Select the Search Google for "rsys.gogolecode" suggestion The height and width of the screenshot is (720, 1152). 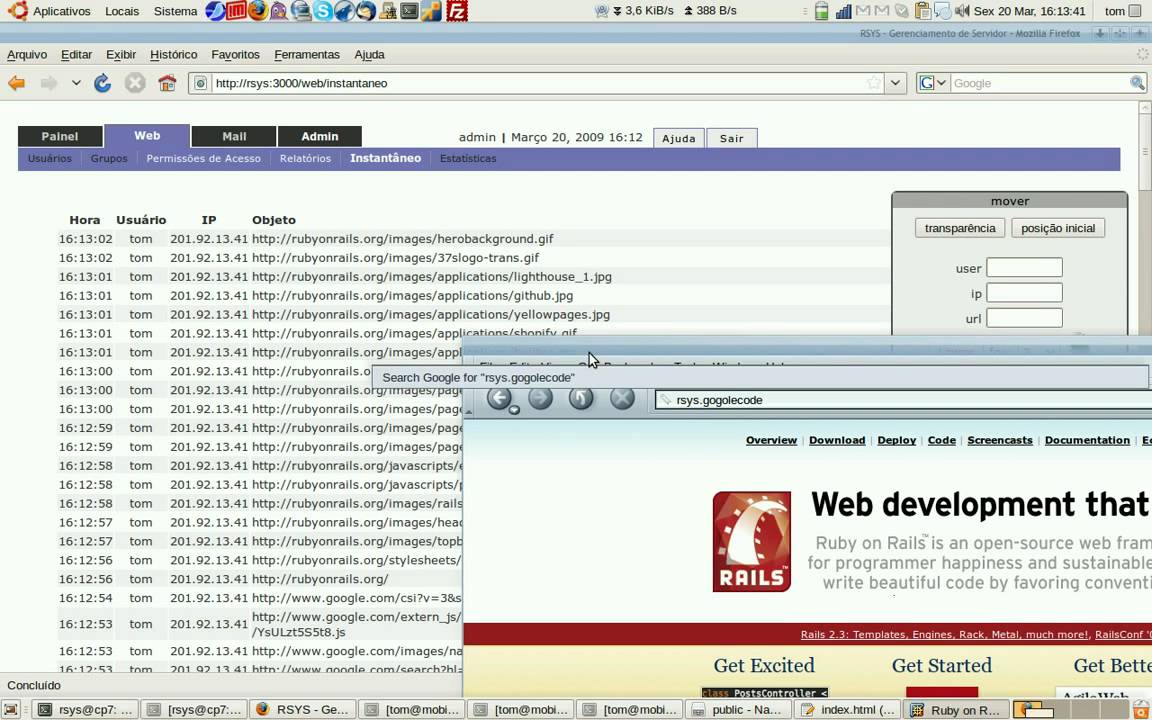point(760,378)
